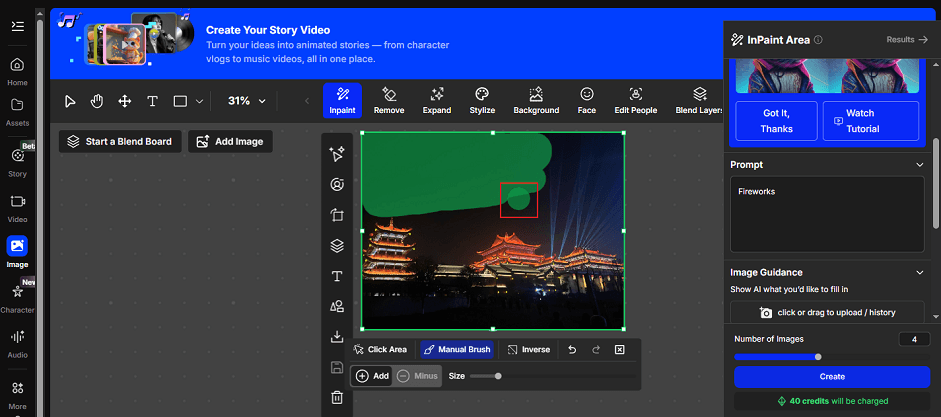Open the 31% zoom dropdown
This screenshot has width=941, height=417.
tap(246, 101)
